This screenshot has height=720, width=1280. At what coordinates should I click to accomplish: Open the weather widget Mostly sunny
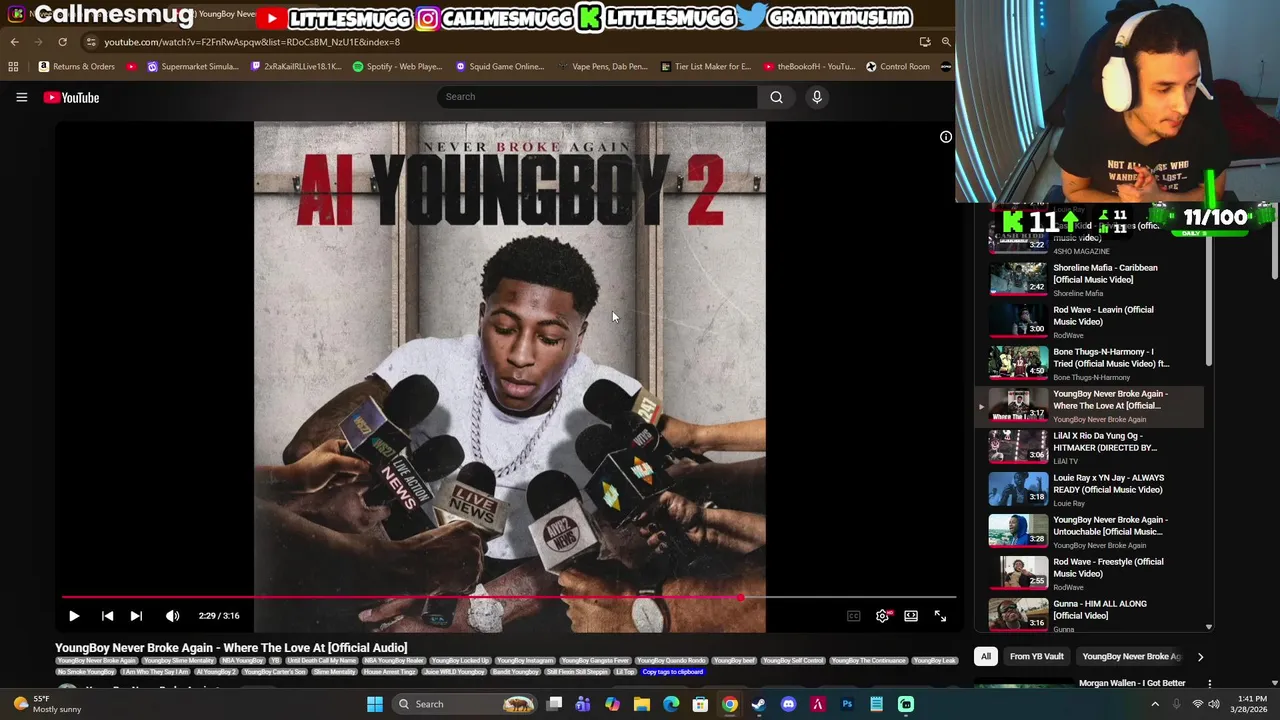point(46,704)
